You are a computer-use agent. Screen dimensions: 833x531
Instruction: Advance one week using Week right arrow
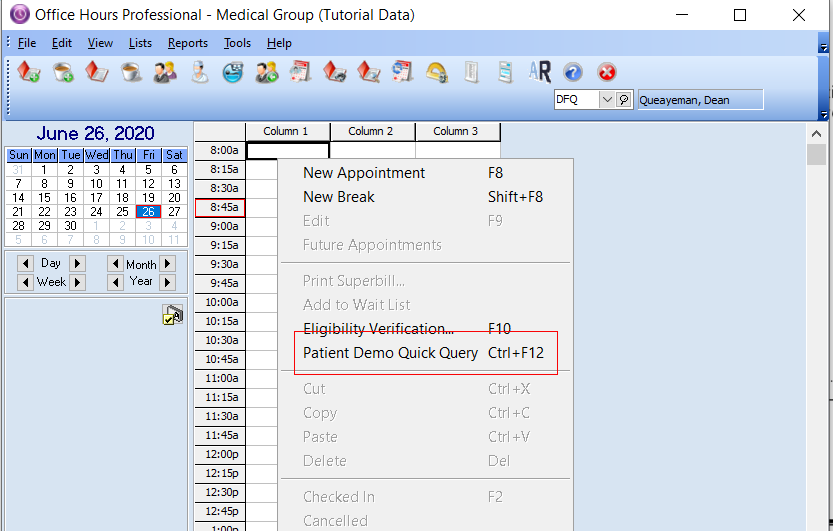point(77,282)
